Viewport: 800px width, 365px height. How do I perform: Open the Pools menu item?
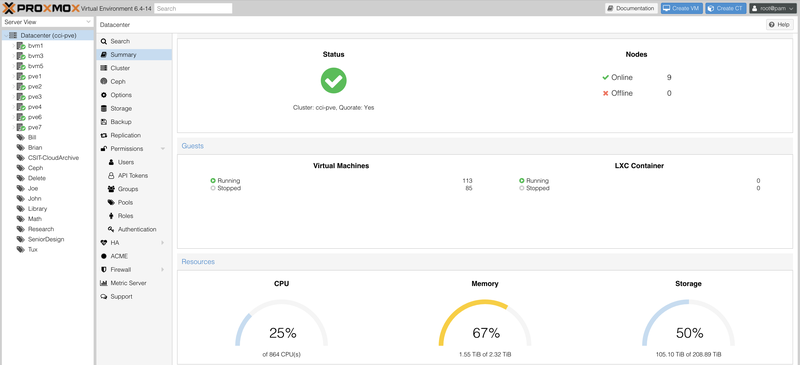pos(134,203)
